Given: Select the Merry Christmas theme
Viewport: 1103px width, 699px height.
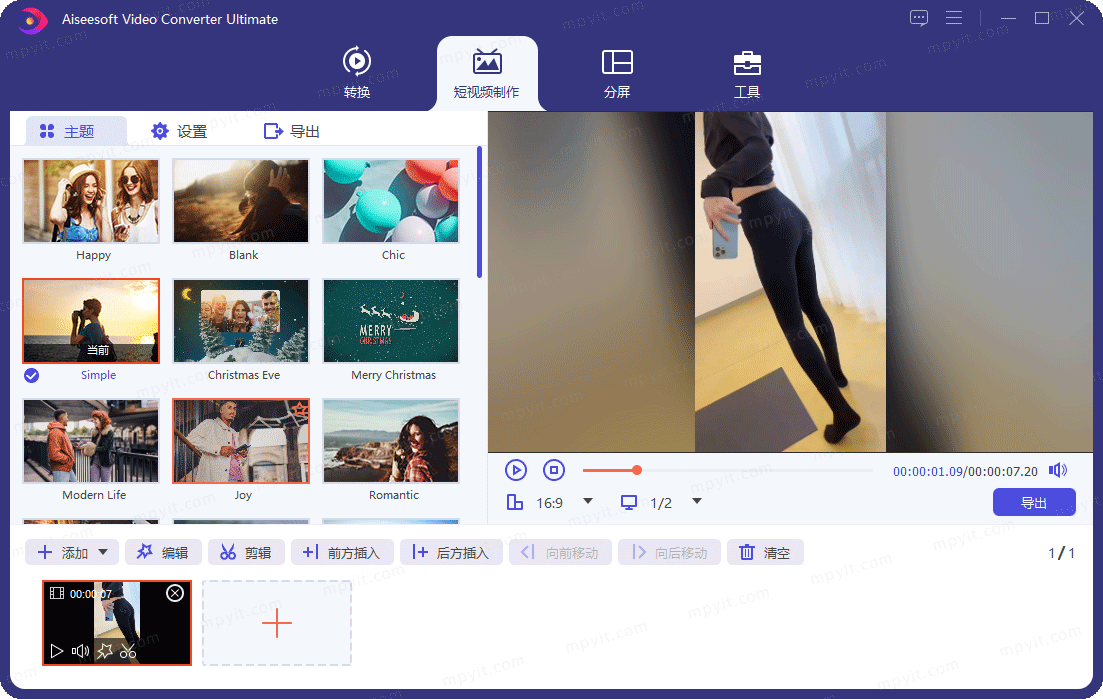Looking at the screenshot, I should pyautogui.click(x=391, y=321).
